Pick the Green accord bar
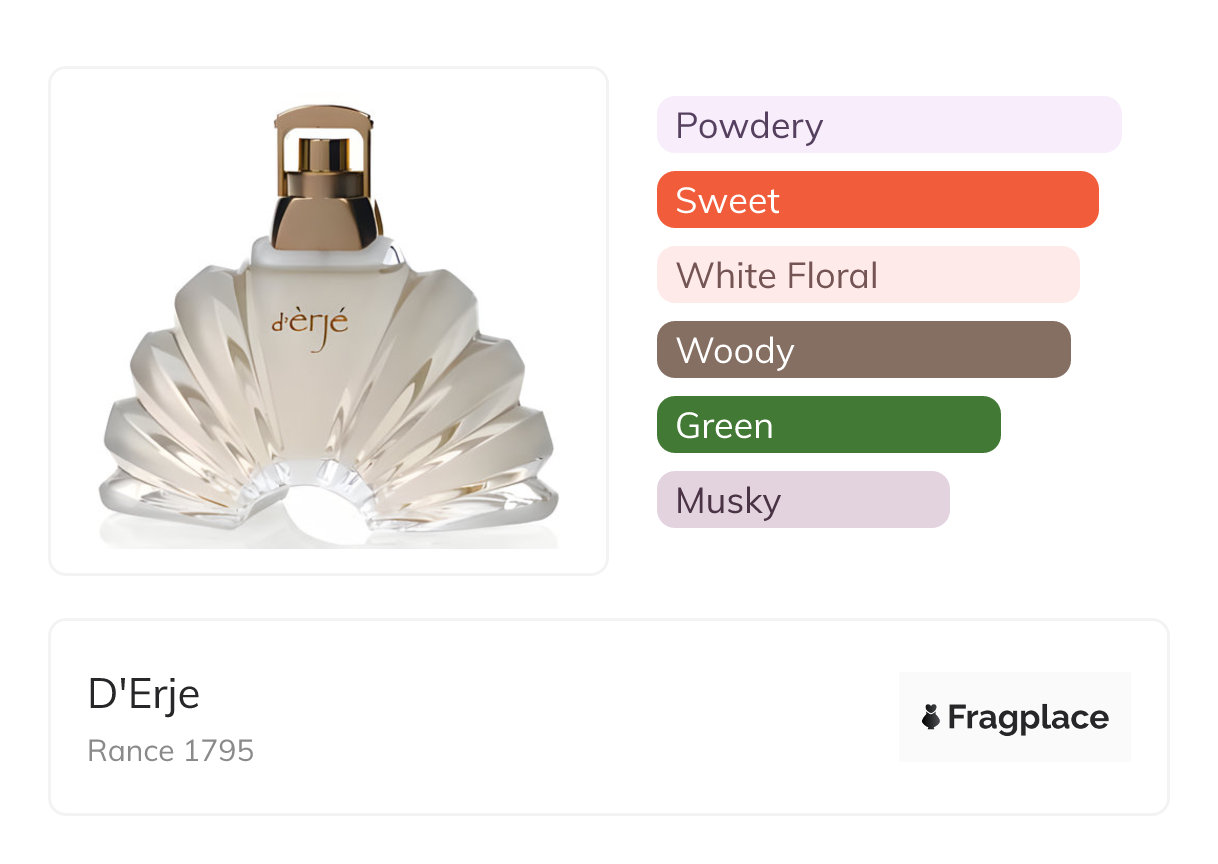 pyautogui.click(x=828, y=425)
